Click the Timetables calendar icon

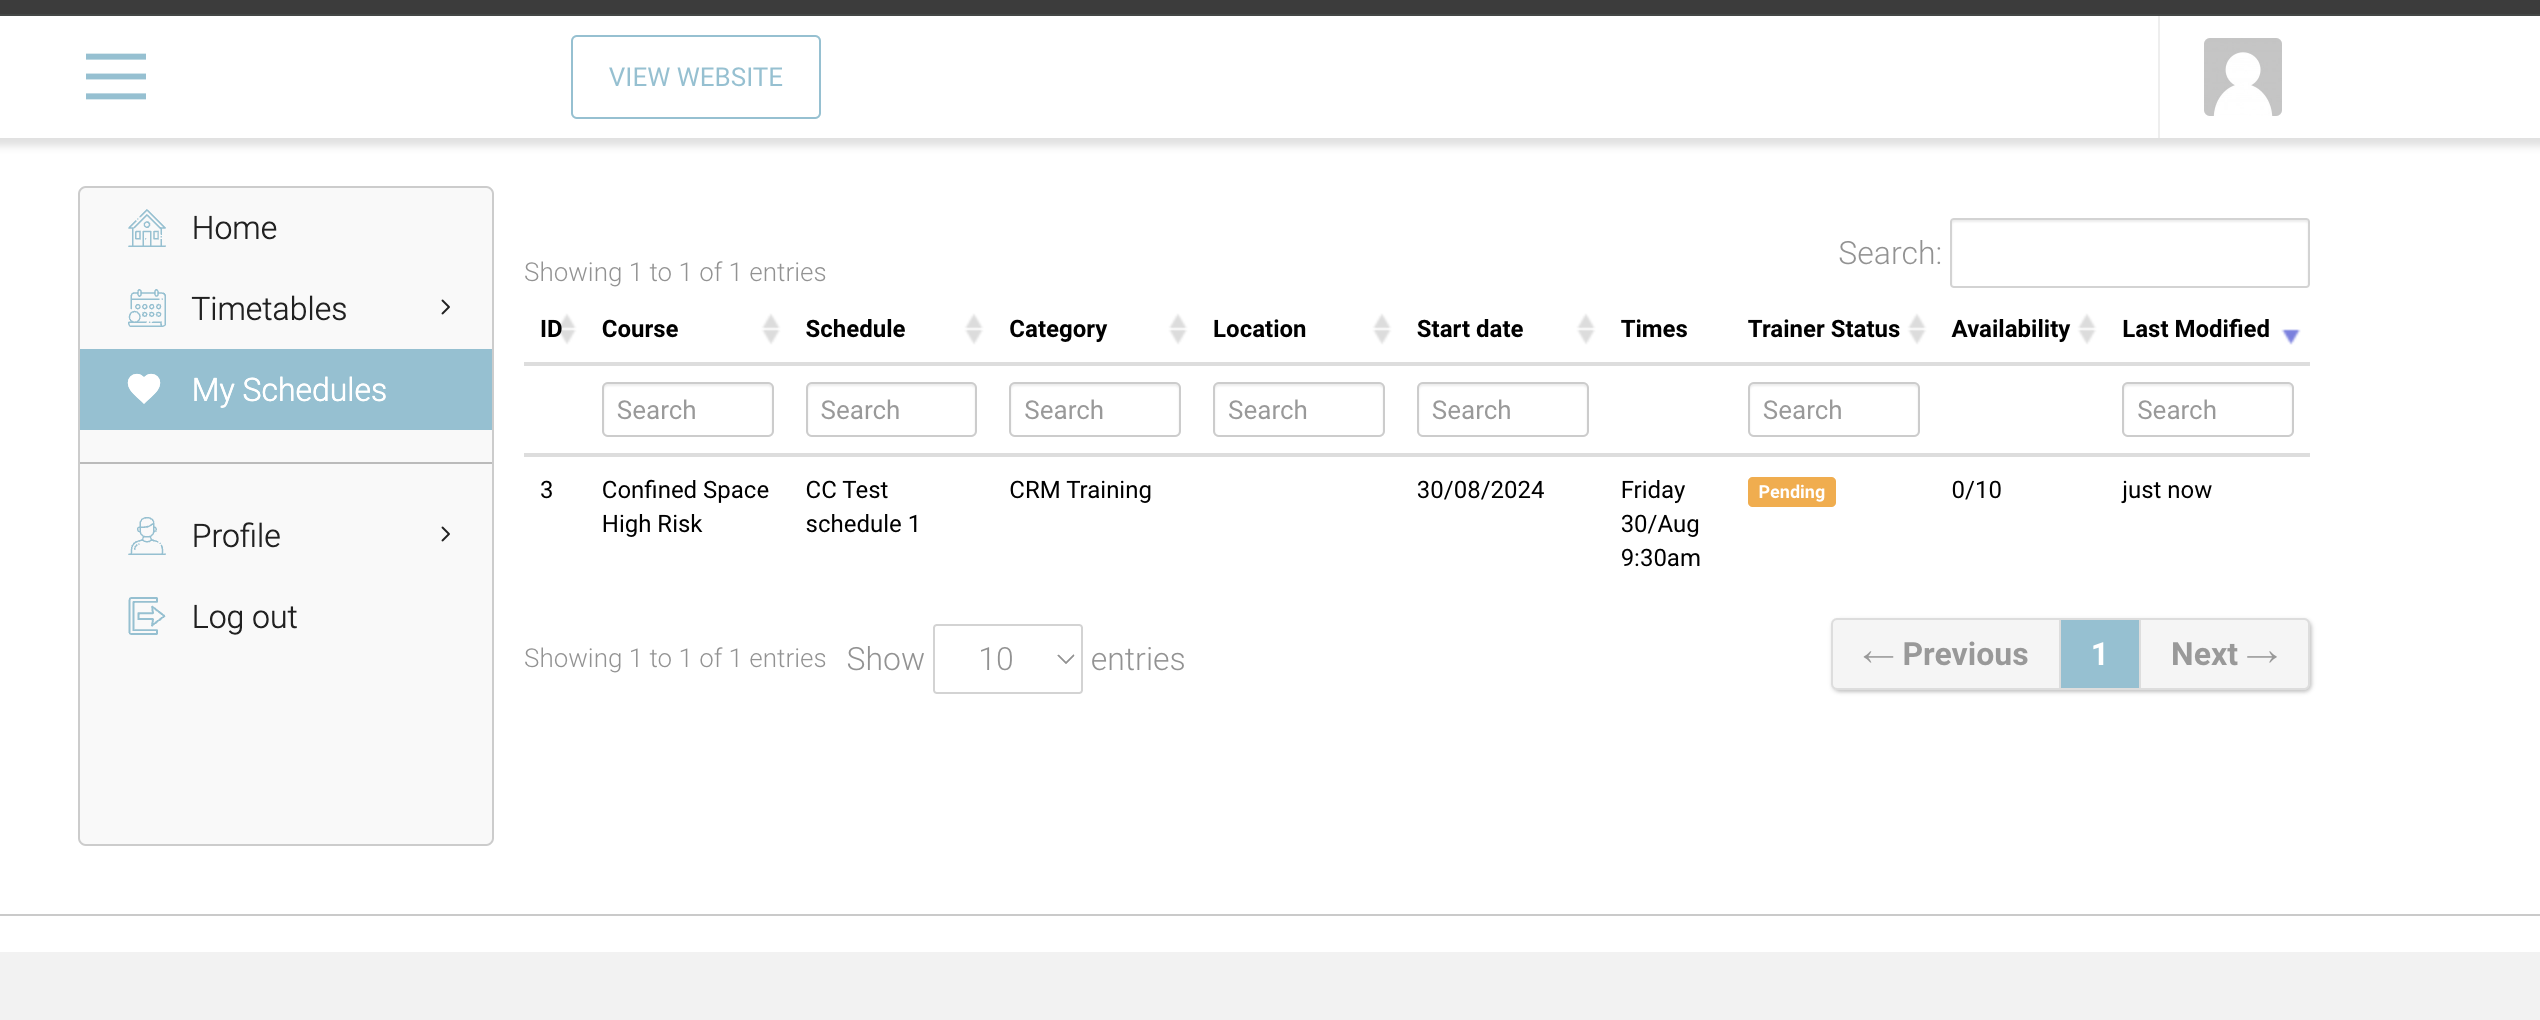(147, 309)
